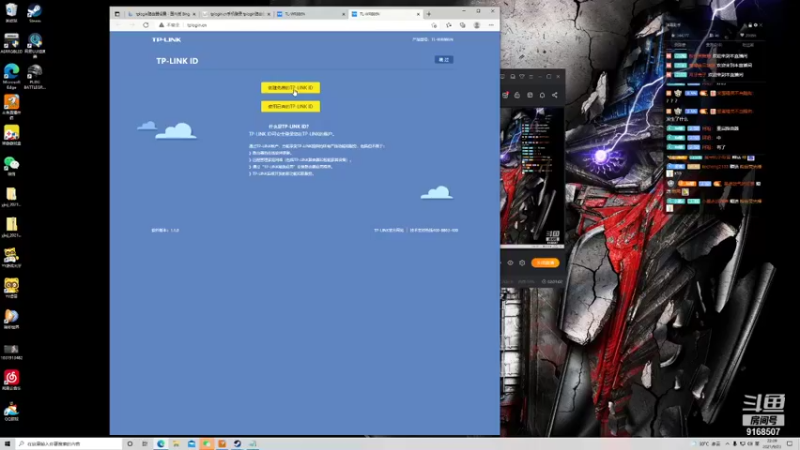Click the stream preview thumbnail in streaming tool
This screenshot has width=800, height=450.
[532, 177]
